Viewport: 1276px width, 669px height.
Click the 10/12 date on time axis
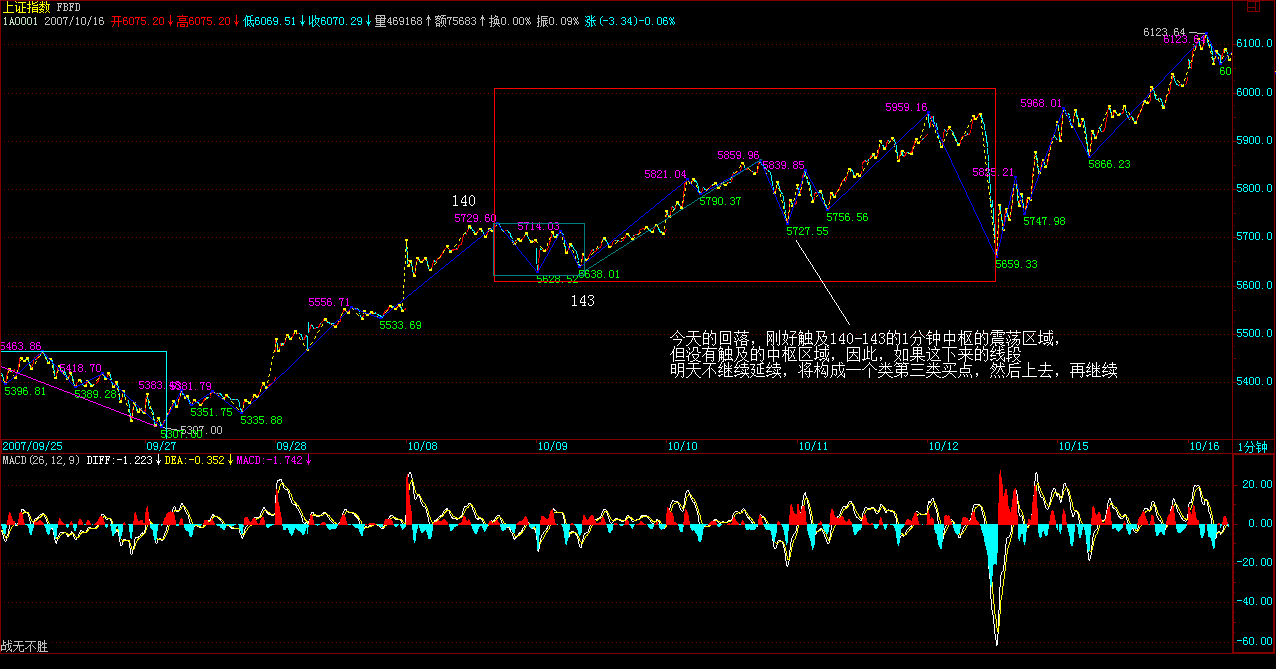[x=943, y=446]
